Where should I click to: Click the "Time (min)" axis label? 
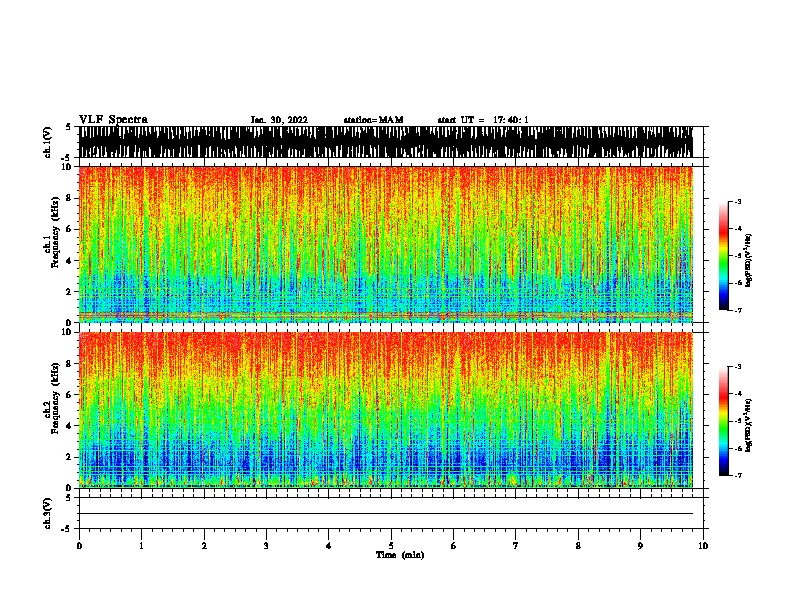tap(400, 555)
